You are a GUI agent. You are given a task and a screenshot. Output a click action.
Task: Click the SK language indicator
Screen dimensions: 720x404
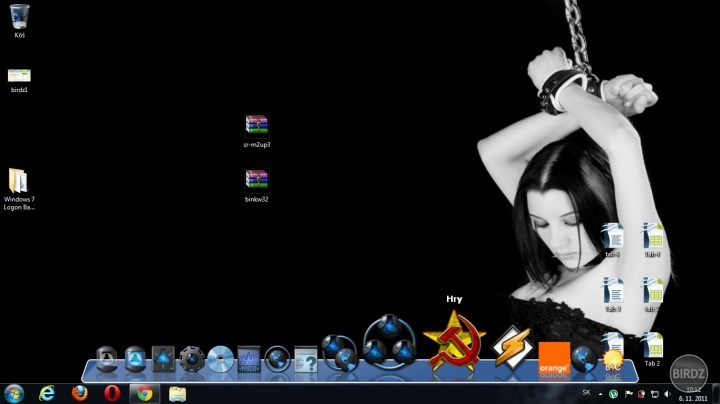coord(586,393)
